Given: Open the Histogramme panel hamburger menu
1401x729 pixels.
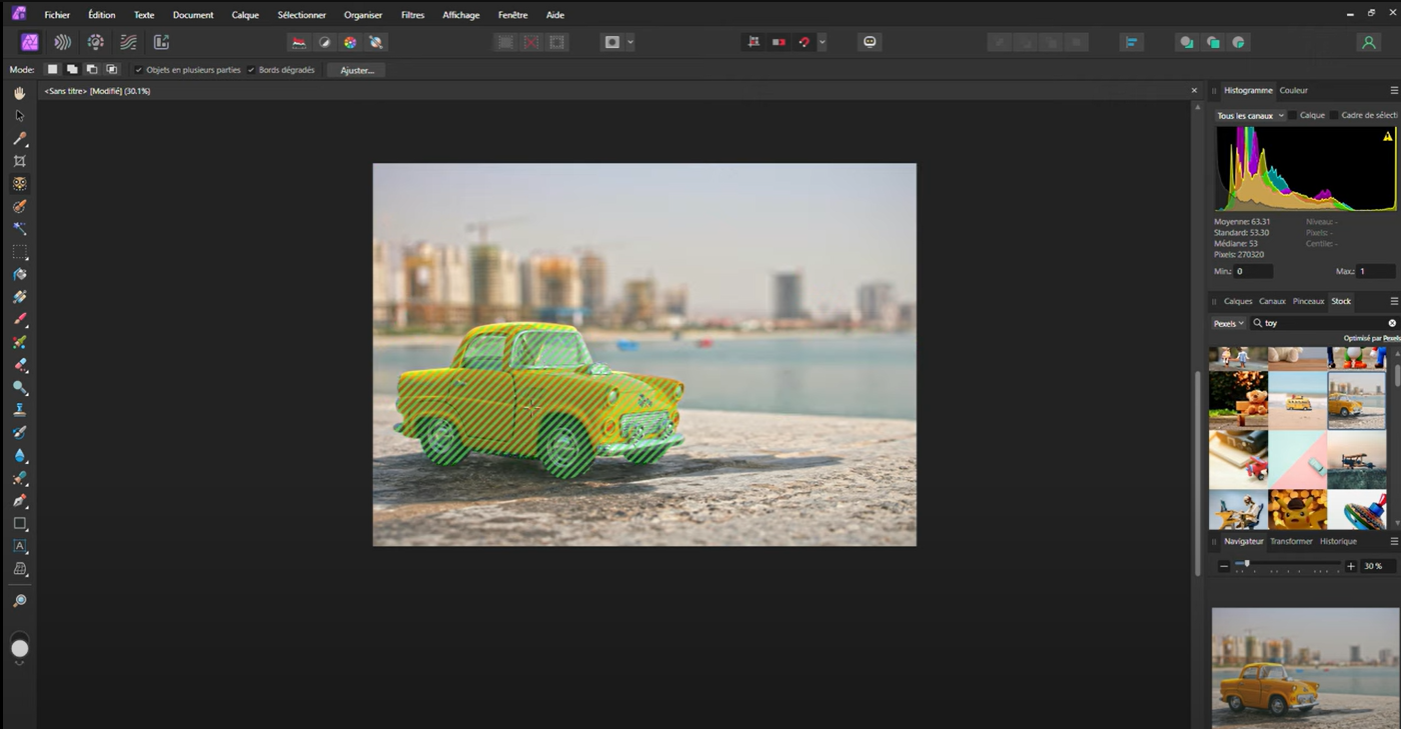Looking at the screenshot, I should [x=1394, y=90].
